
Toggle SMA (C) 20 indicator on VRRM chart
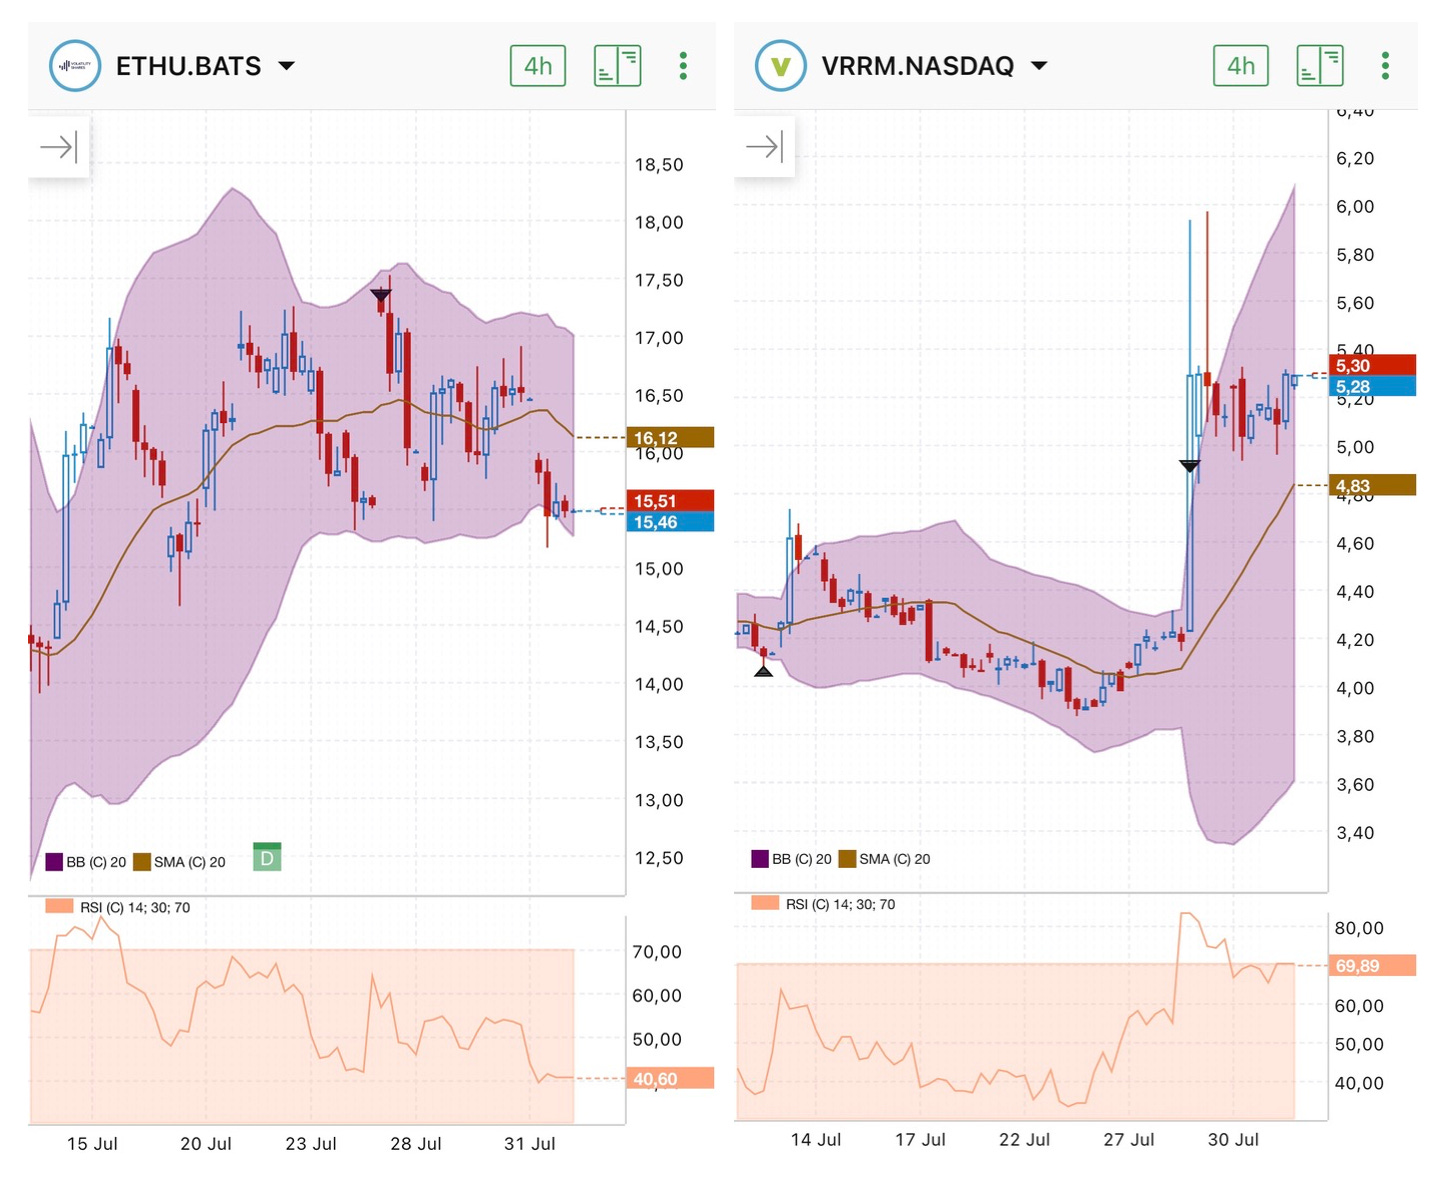pyautogui.click(x=884, y=859)
